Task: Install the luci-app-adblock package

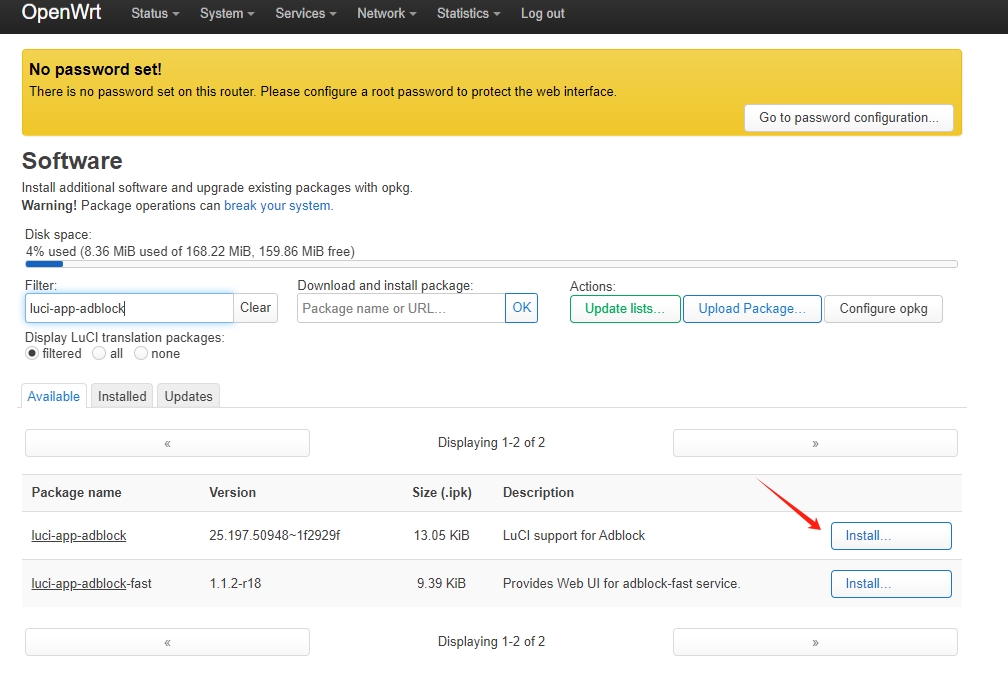Action: pyautogui.click(x=891, y=536)
